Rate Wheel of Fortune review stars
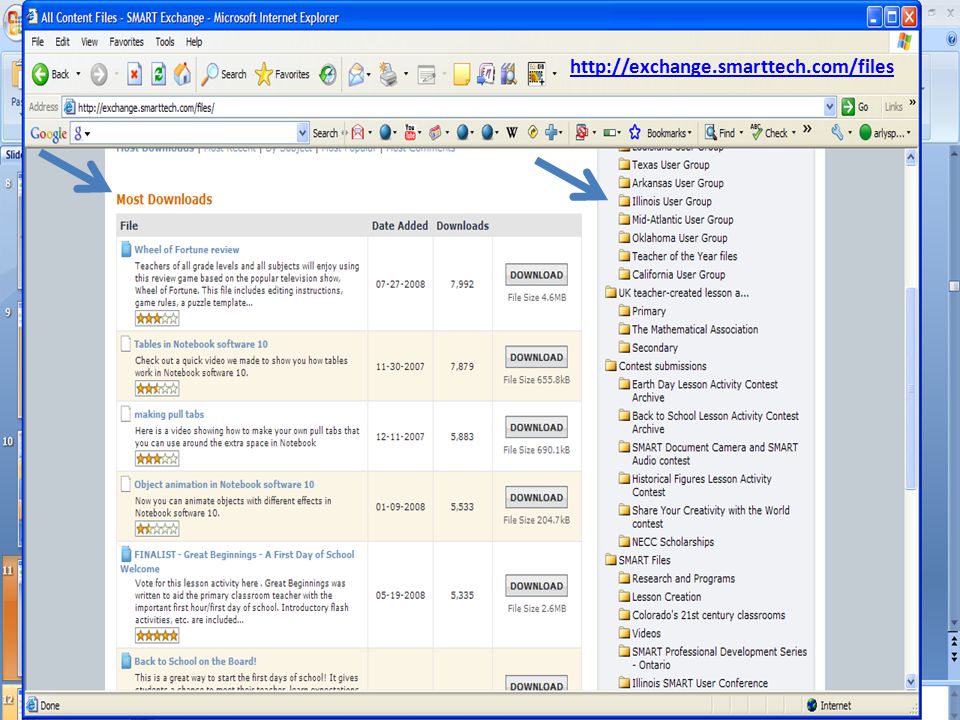 point(157,318)
